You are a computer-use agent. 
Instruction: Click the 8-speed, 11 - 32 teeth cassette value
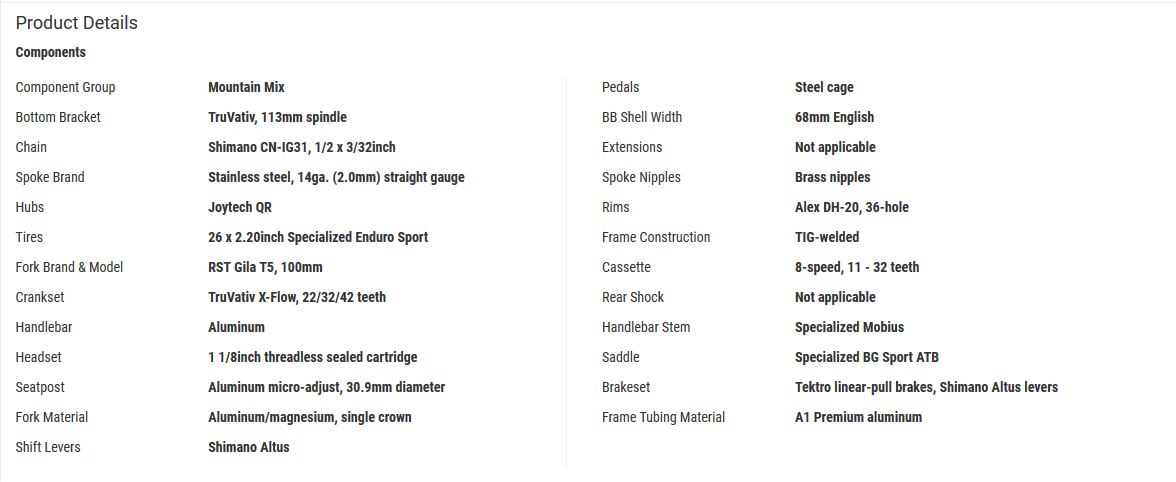click(857, 268)
